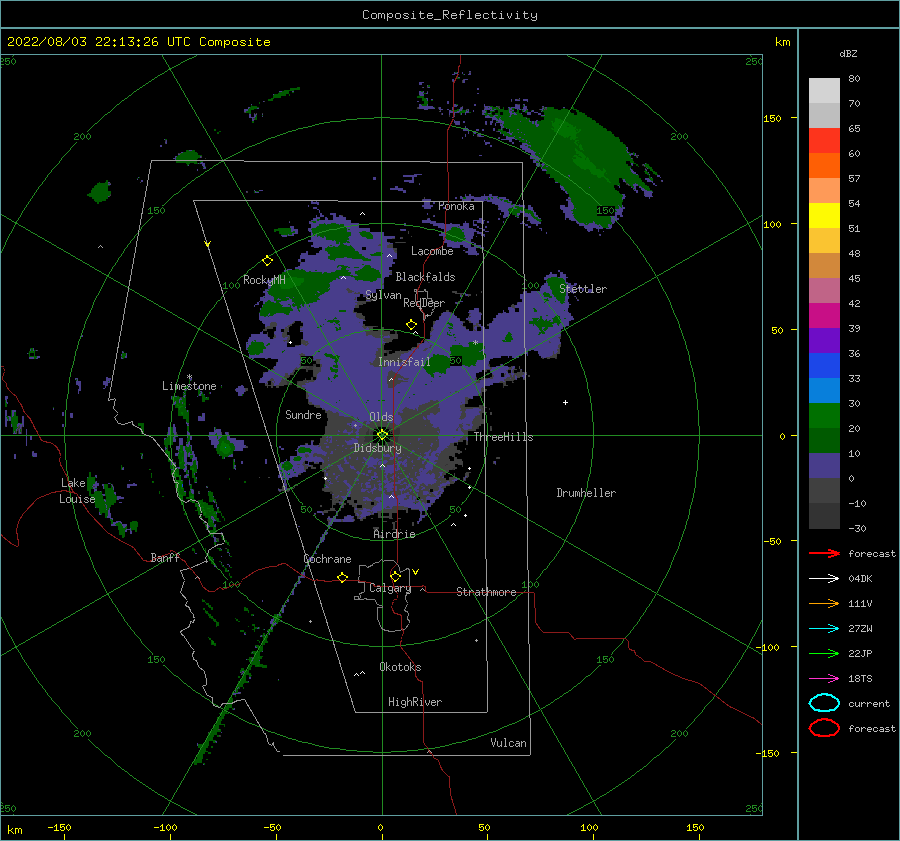Click the red forecast arrow legend icon
This screenshot has width=900, height=841.
824,553
